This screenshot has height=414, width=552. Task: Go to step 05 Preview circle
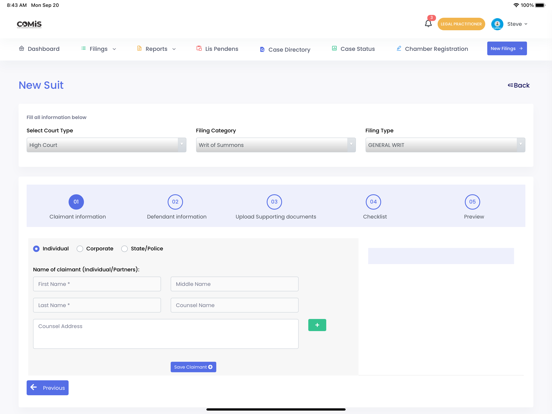coord(472,202)
